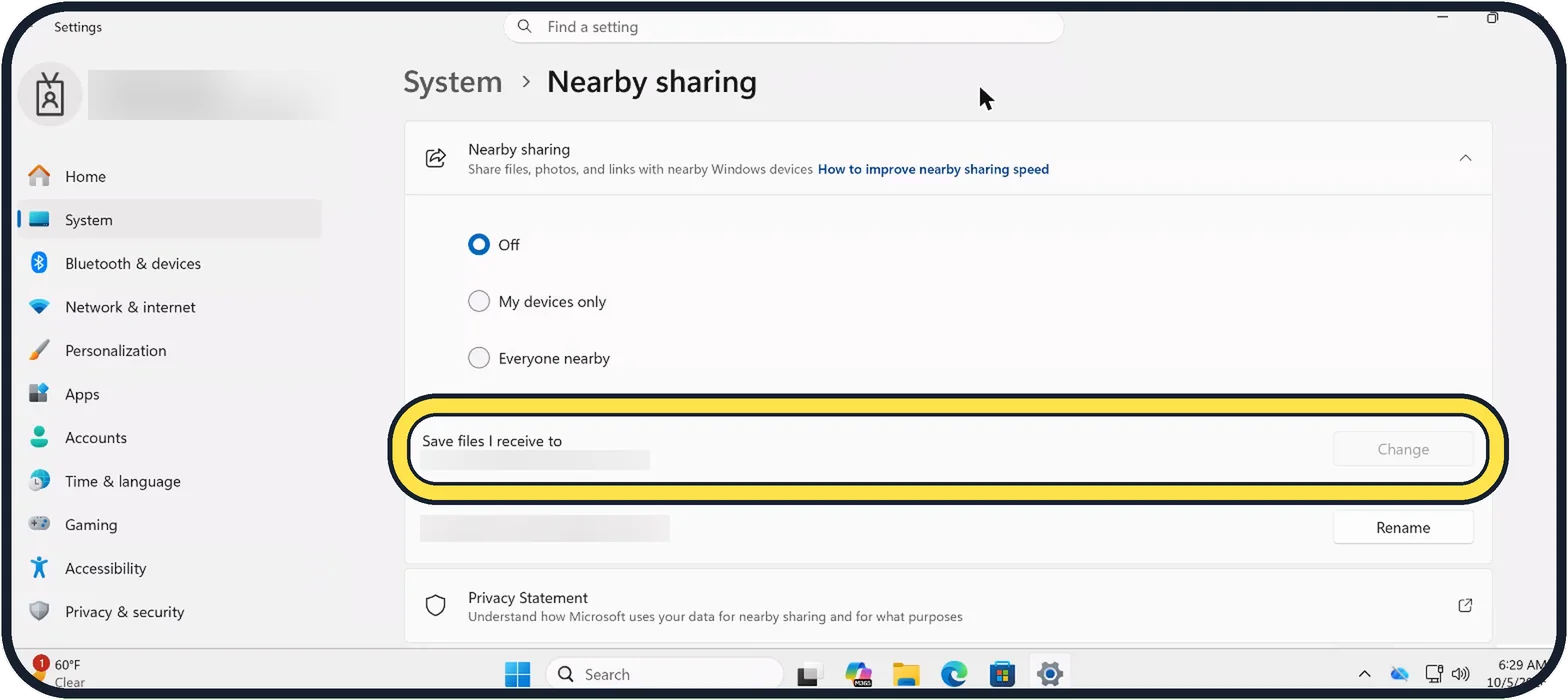Open Microsoft Store from taskbar
This screenshot has height=700, width=1568.
1002,674
